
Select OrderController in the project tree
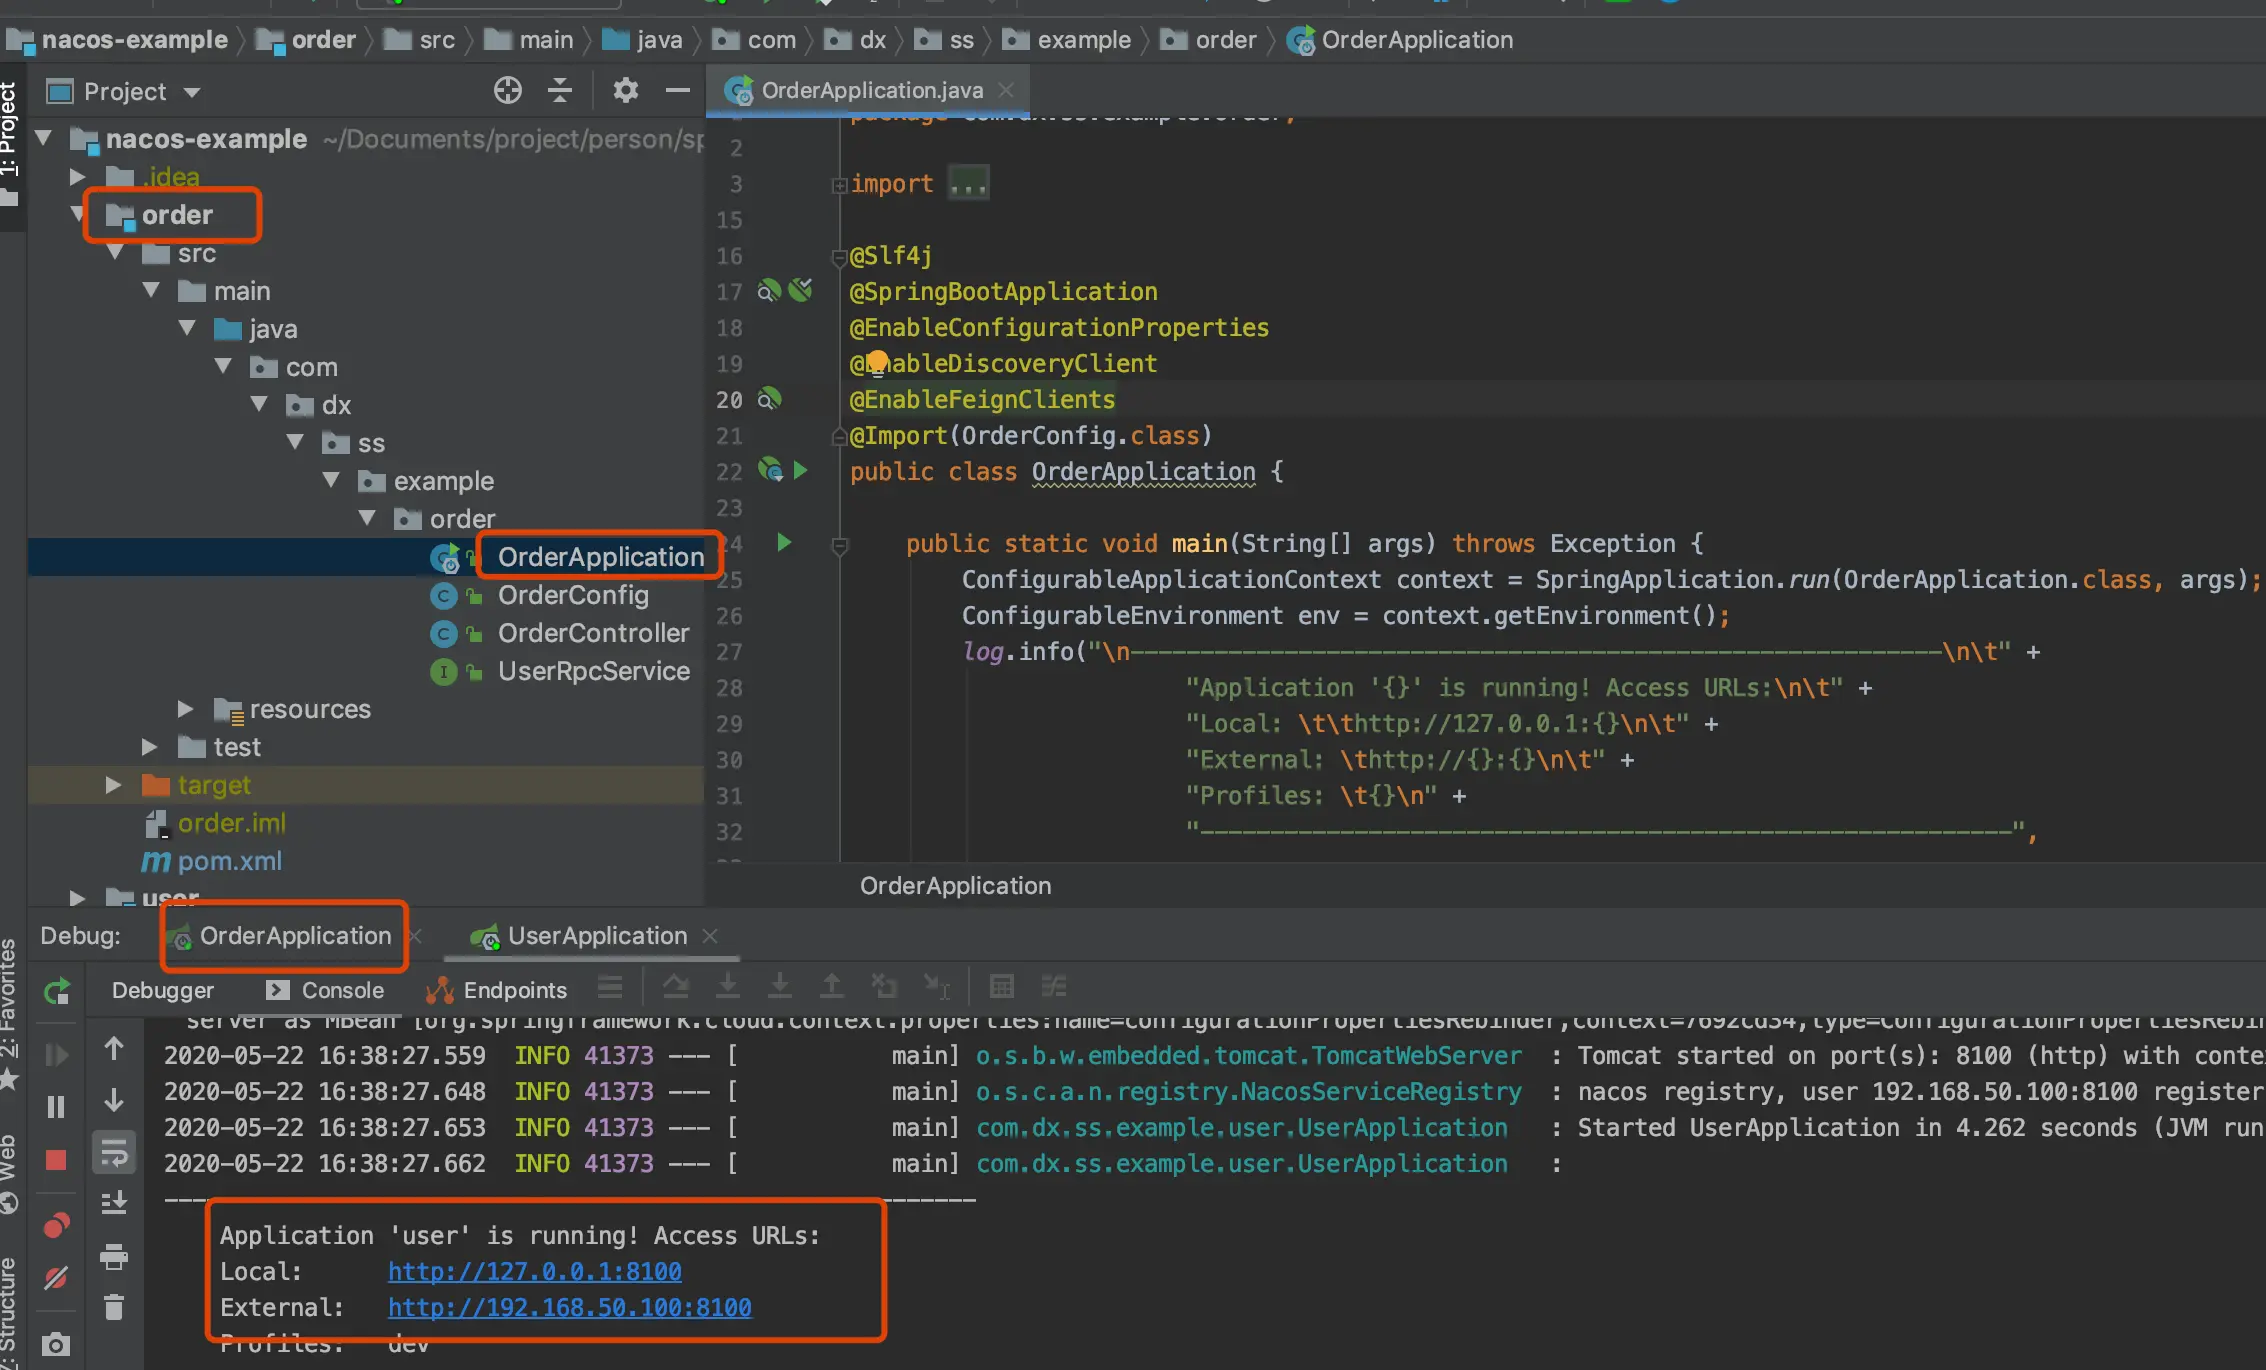pyautogui.click(x=593, y=633)
